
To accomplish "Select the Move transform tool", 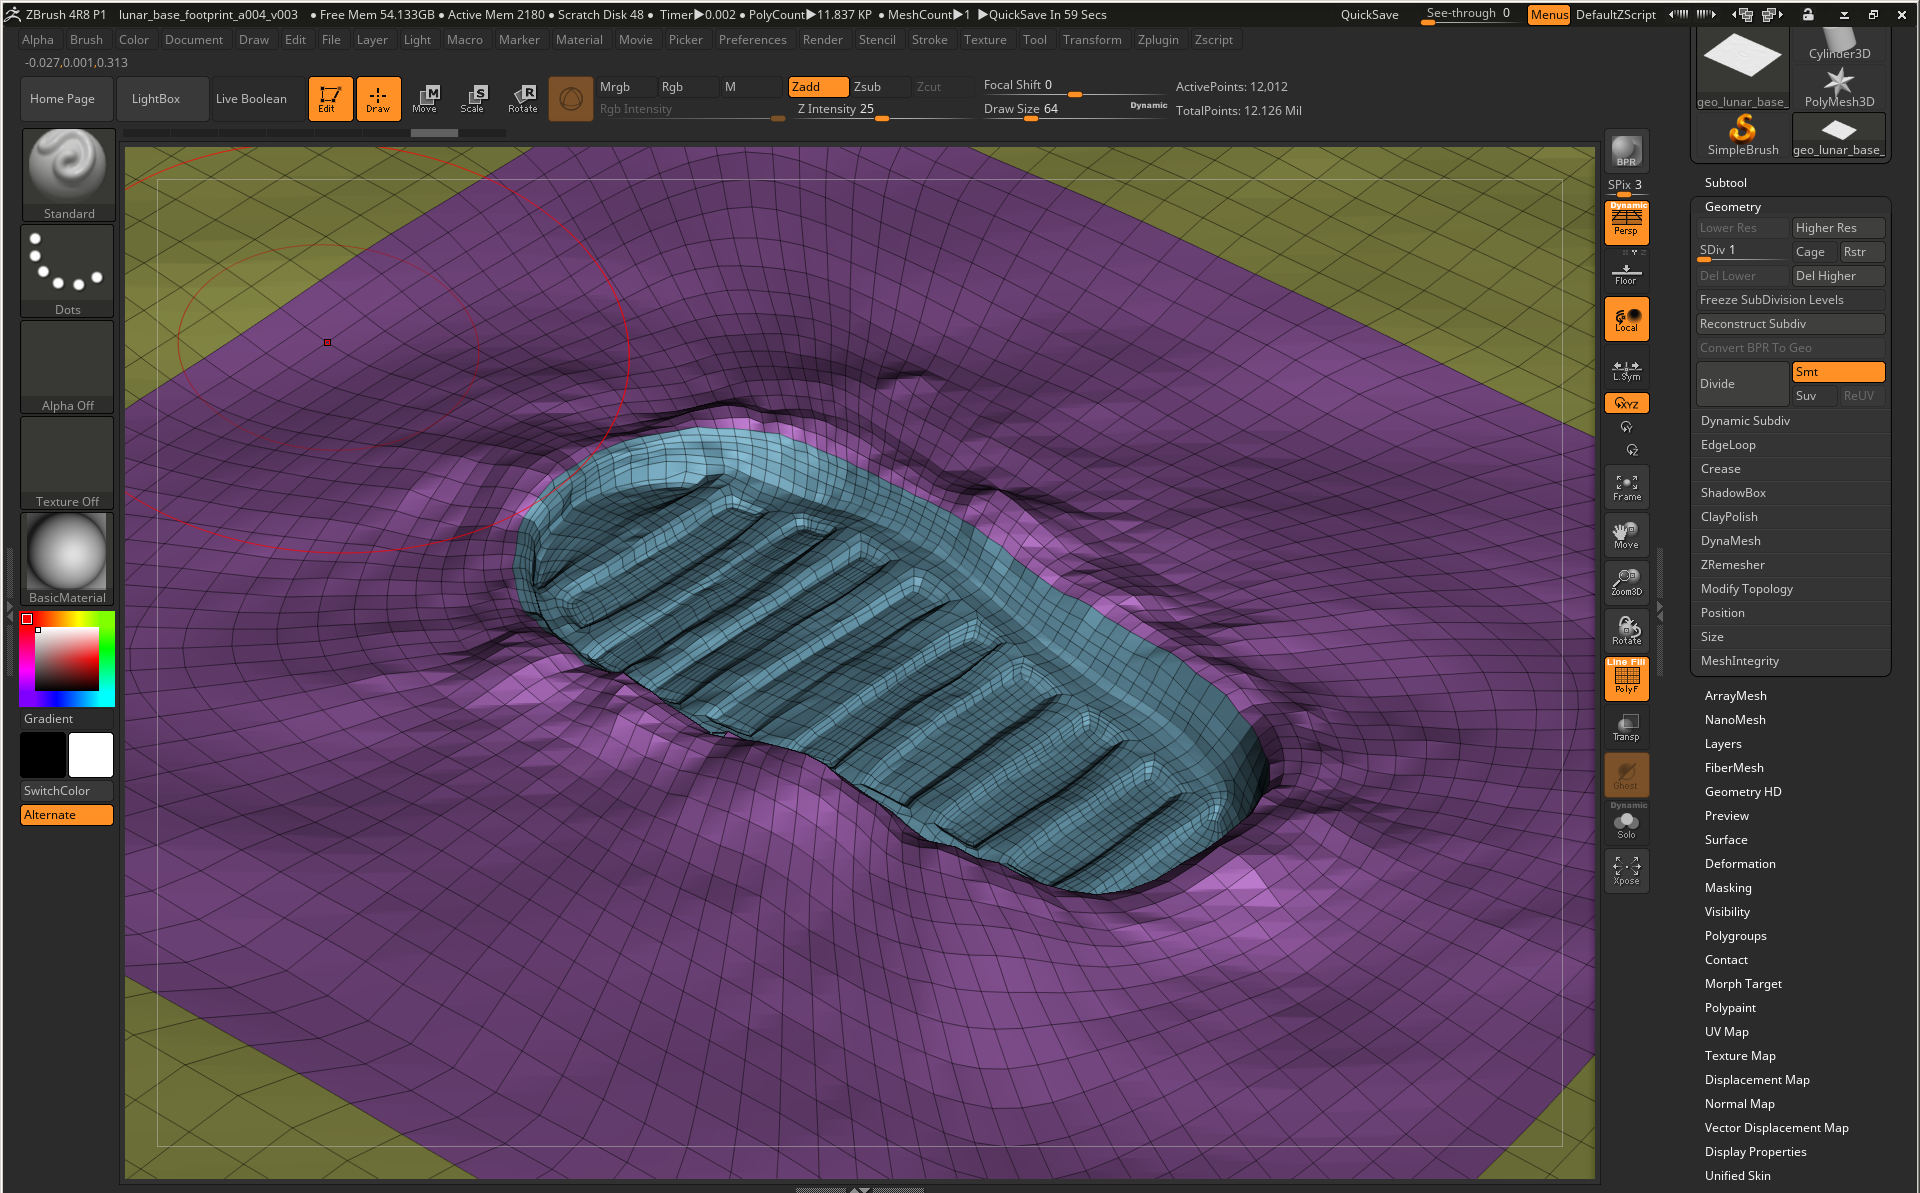I will [x=425, y=98].
